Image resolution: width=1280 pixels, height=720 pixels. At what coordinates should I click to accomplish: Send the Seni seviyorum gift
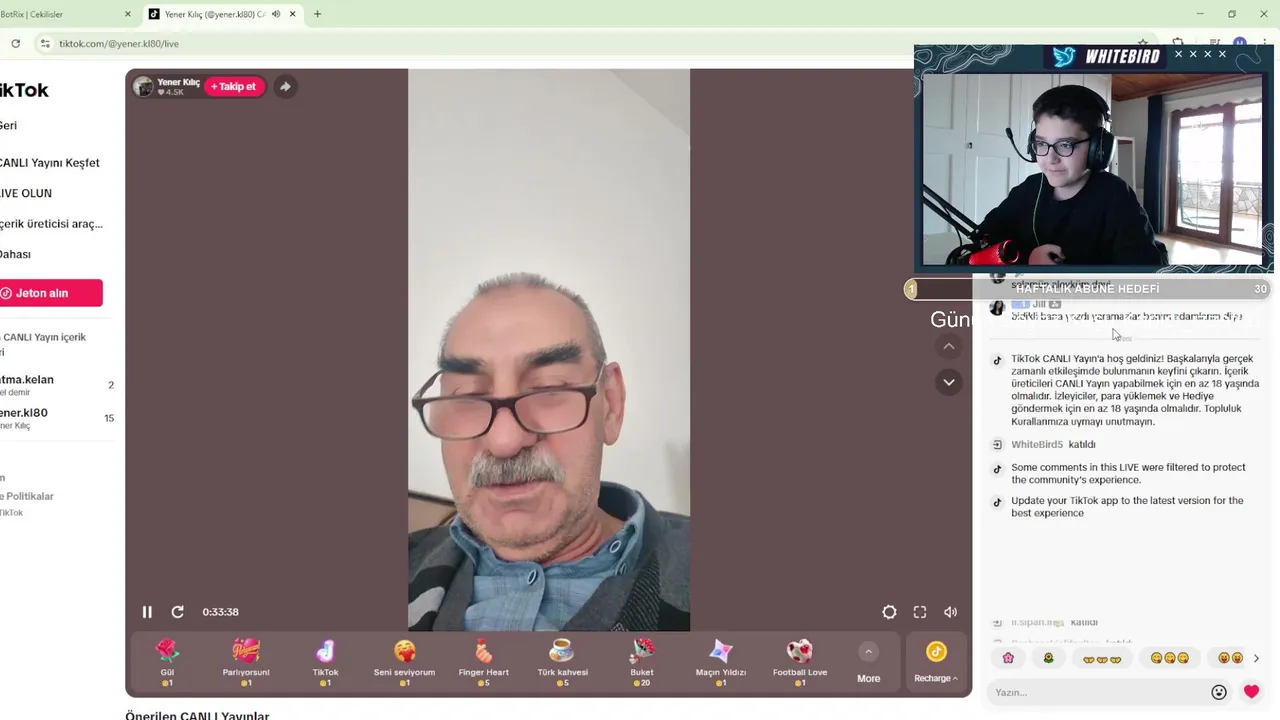point(404,662)
